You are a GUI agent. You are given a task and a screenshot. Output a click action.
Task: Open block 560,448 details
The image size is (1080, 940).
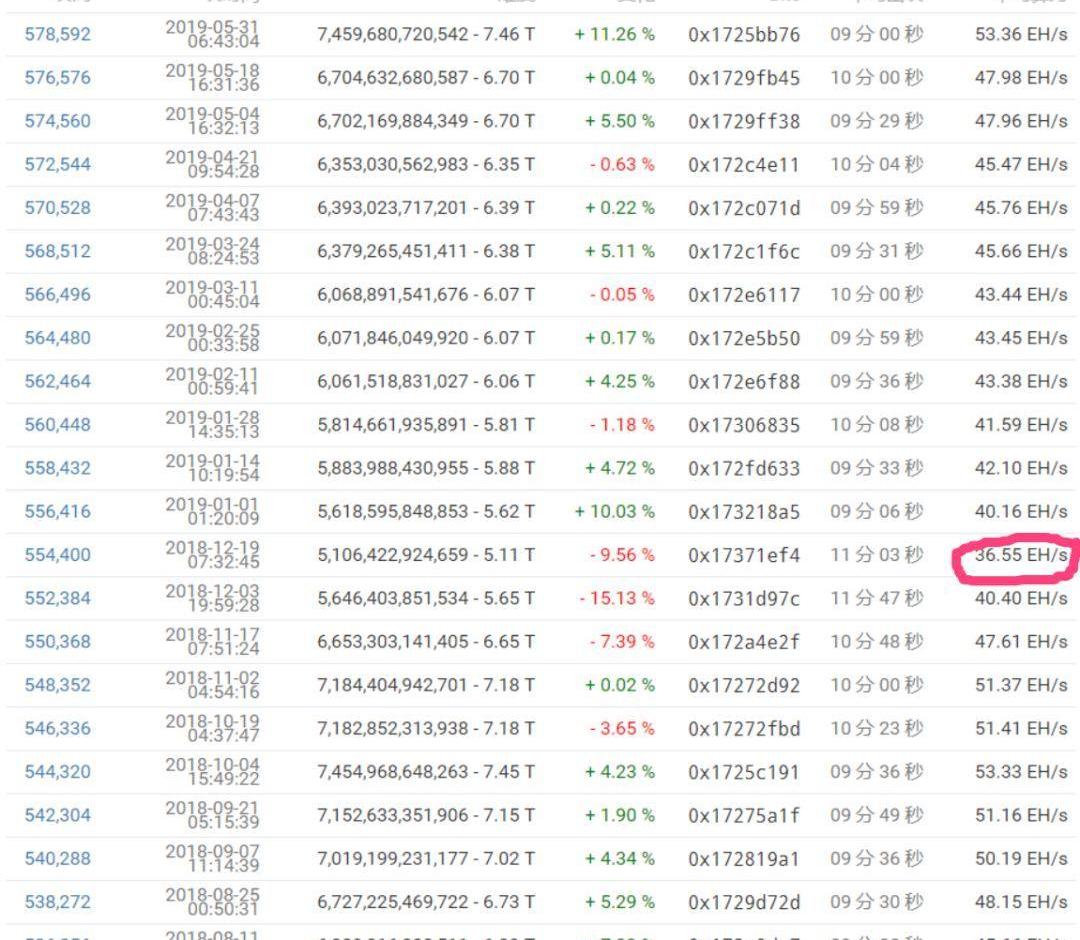(x=57, y=425)
